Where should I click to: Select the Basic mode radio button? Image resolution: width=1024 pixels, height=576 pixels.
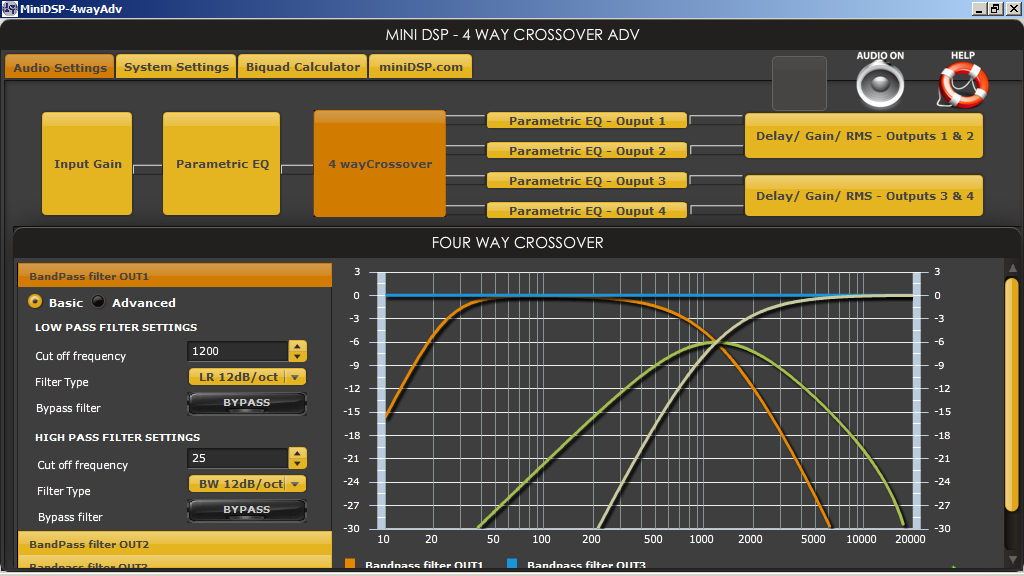(x=35, y=302)
